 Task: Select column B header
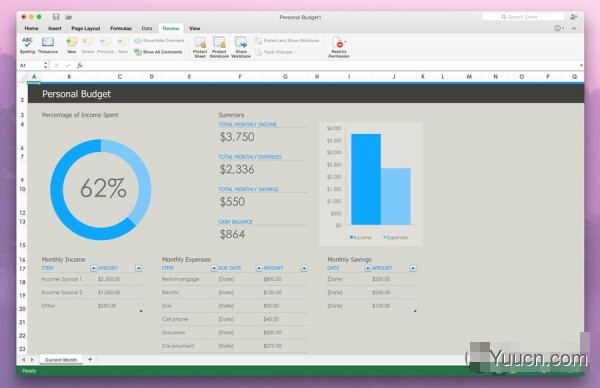69,77
